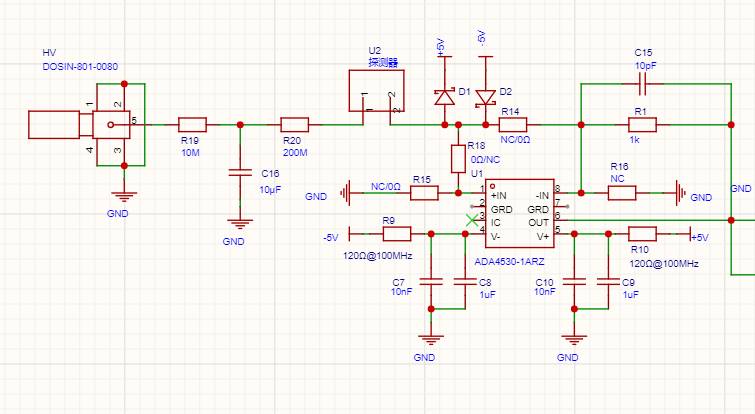This screenshot has width=755, height=414.
Task: Click the 10nF value of C7
Action: click(x=402, y=292)
